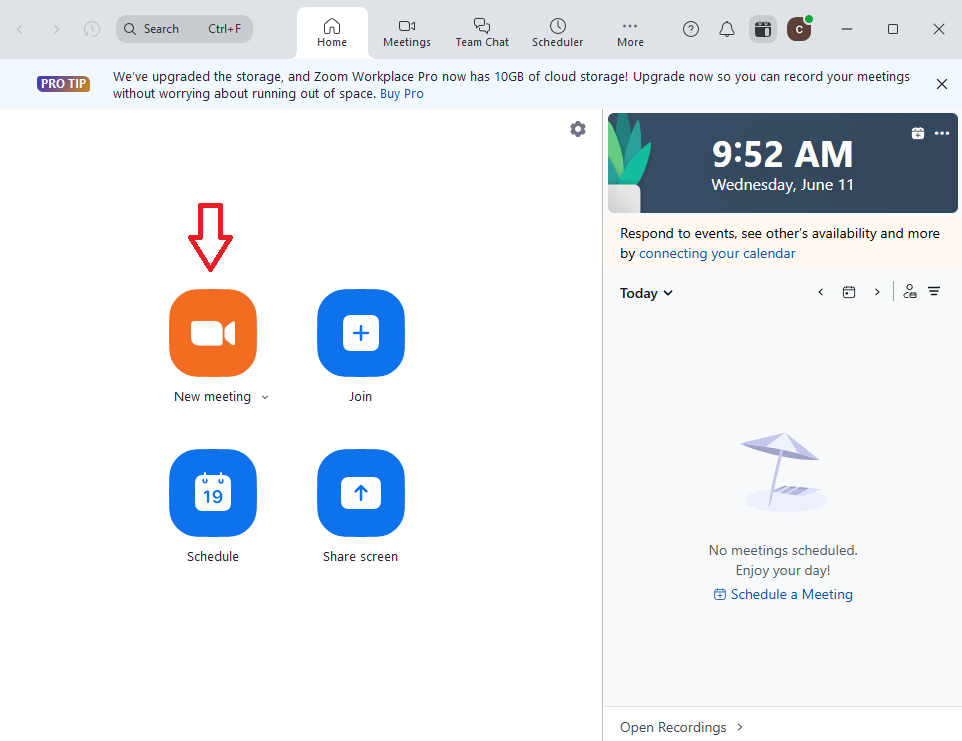
Task: Click the add calendar icon on clock banner
Action: tap(918, 133)
